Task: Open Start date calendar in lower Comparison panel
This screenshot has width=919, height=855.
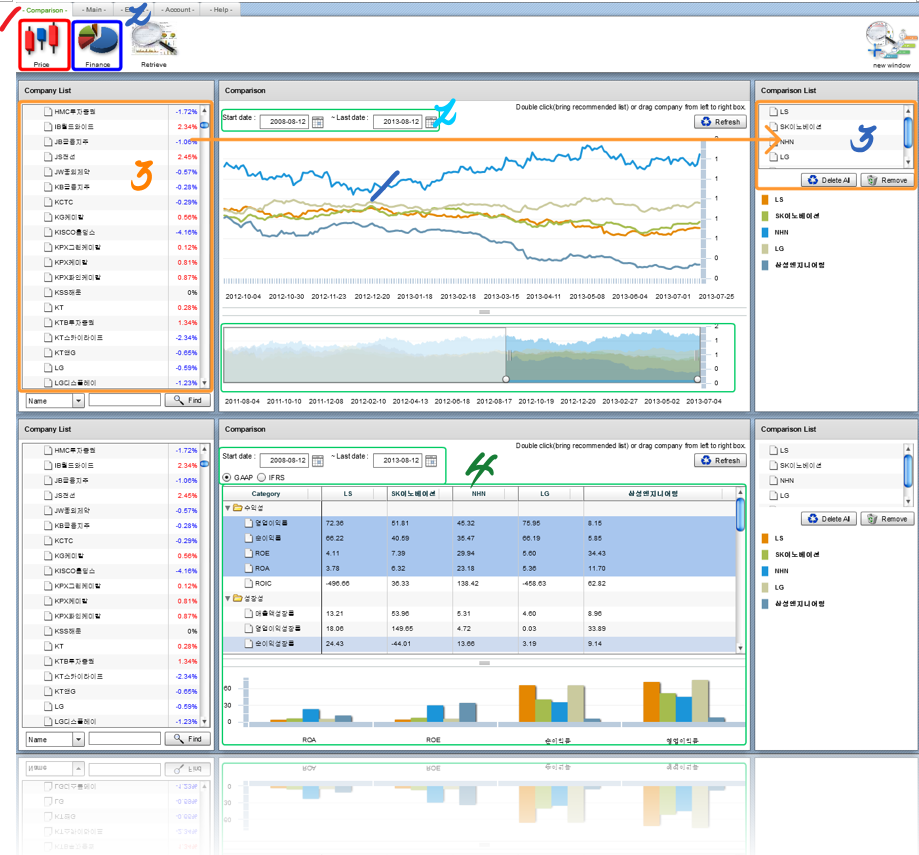Action: 318,461
